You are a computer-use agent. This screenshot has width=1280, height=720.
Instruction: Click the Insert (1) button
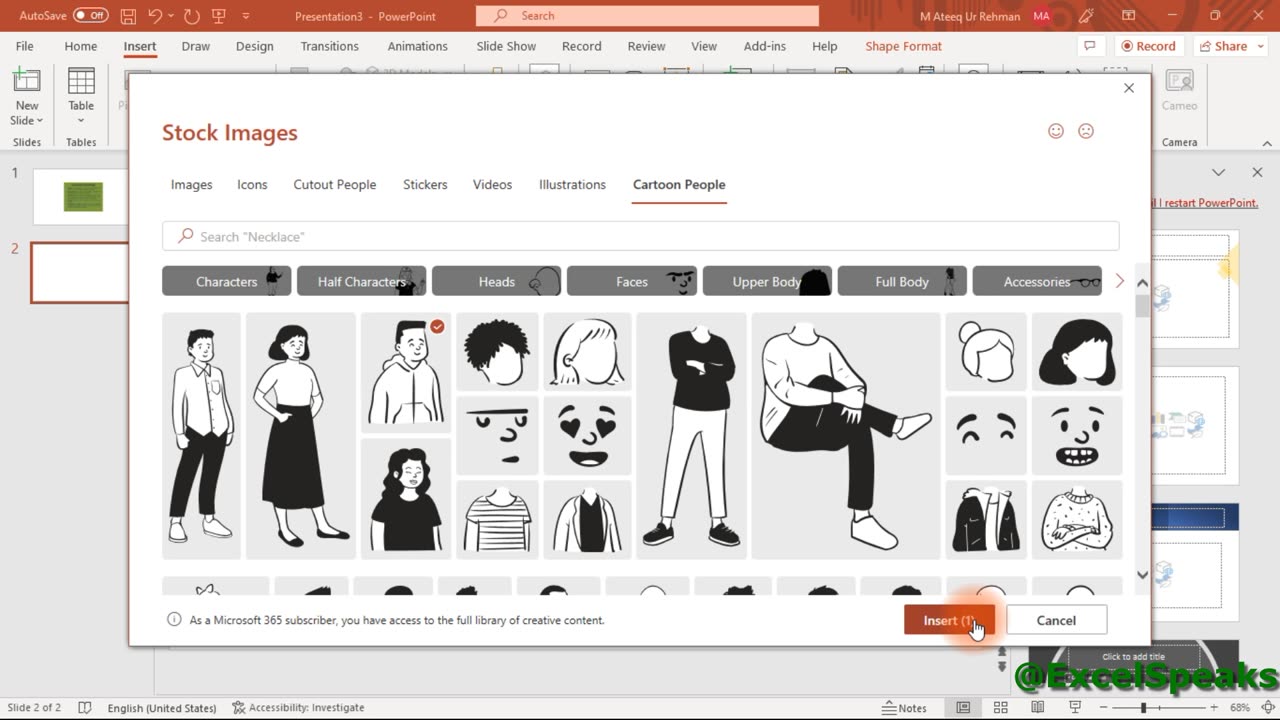pyautogui.click(x=949, y=620)
